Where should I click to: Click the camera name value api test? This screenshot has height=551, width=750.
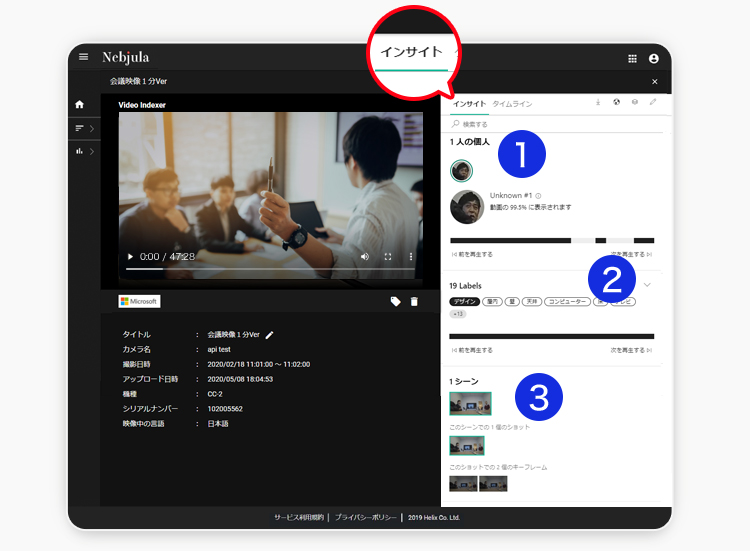(x=219, y=350)
